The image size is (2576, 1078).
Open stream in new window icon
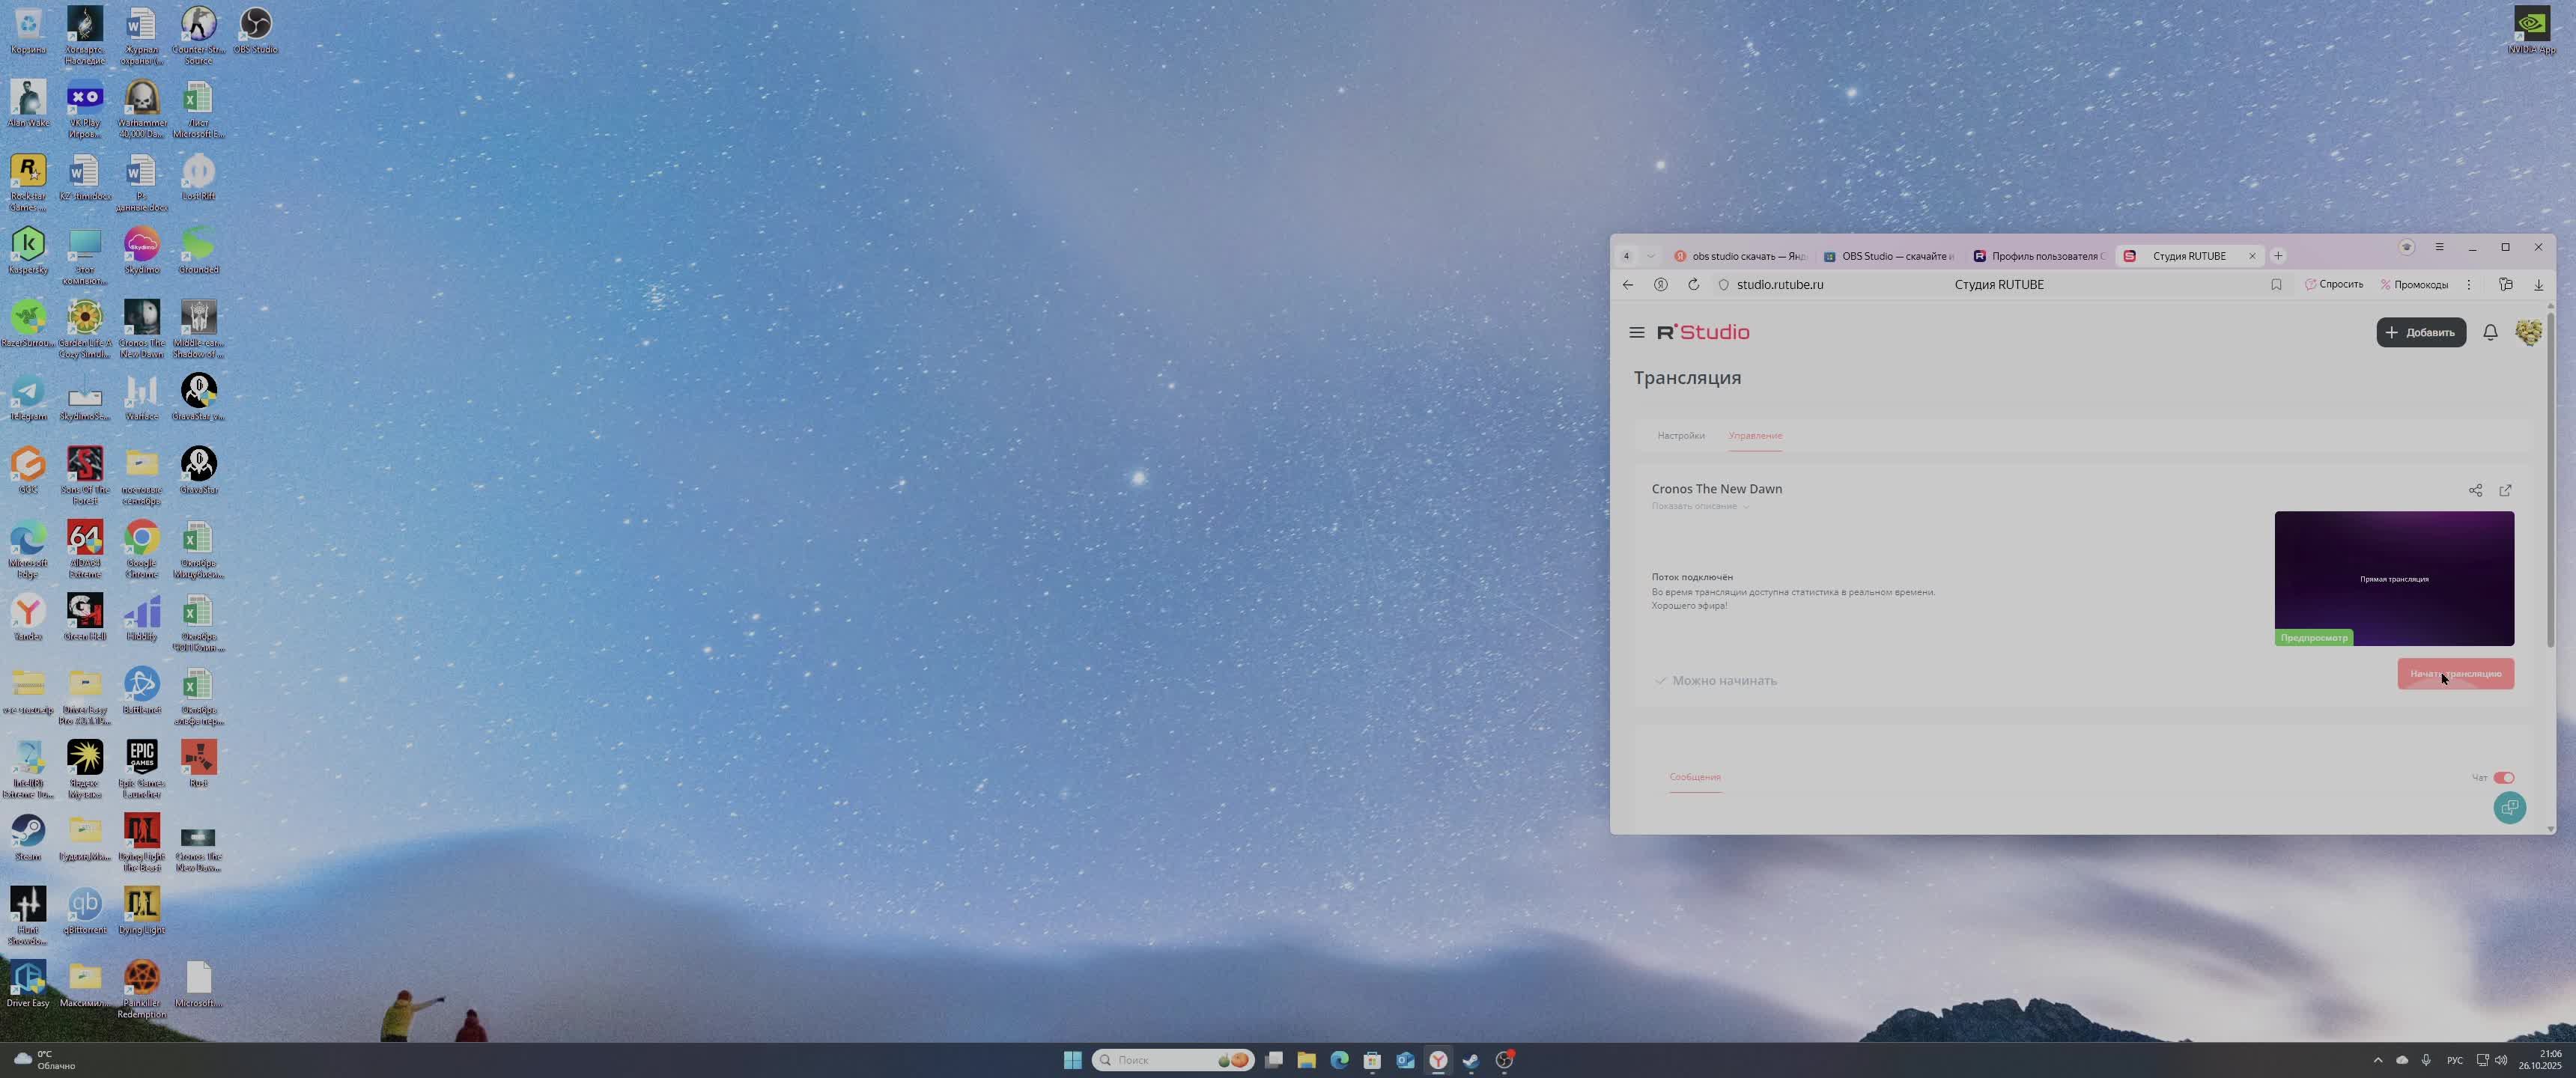point(2505,490)
